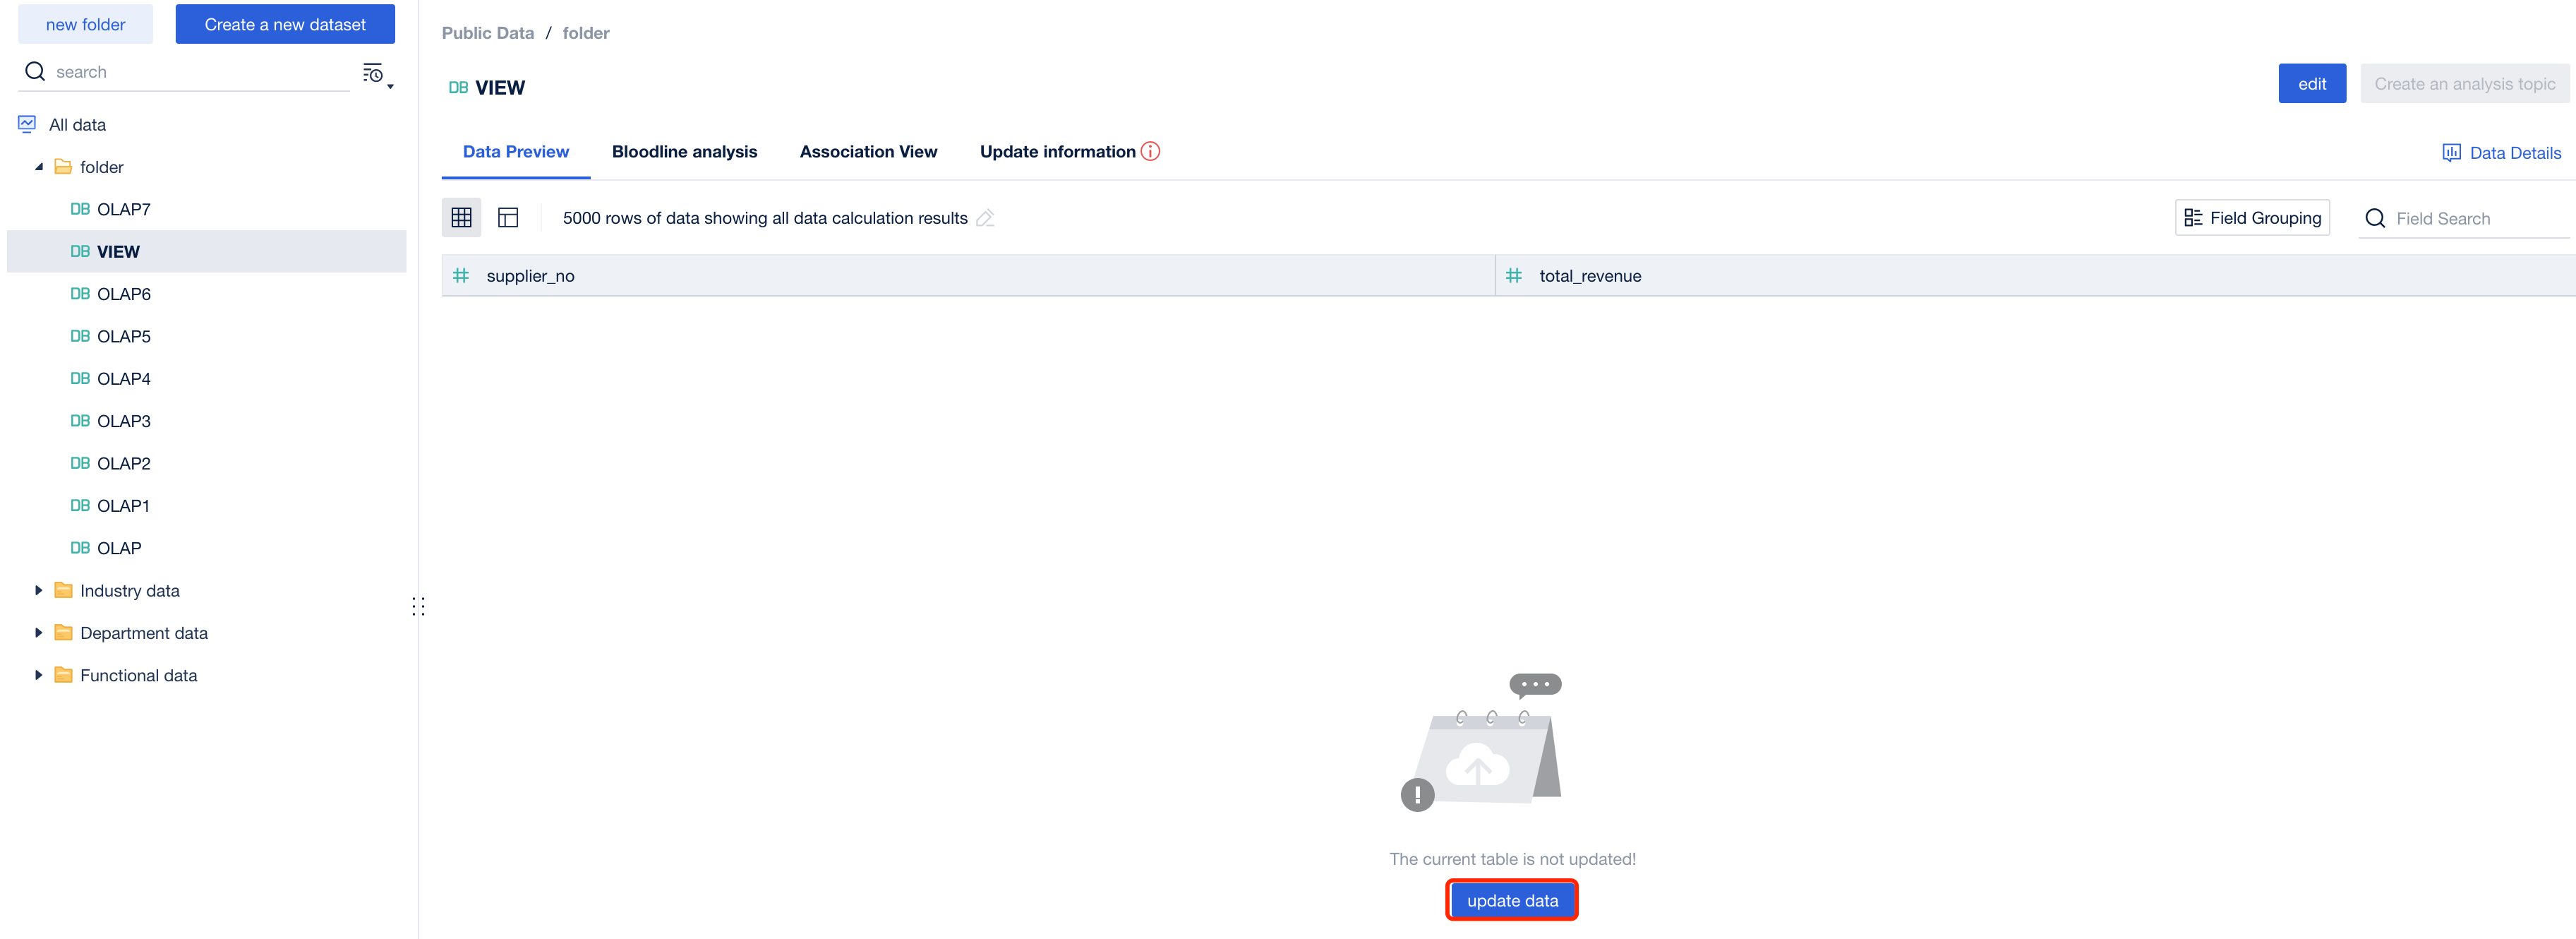
Task: Expand the Department data folder
Action: click(39, 632)
